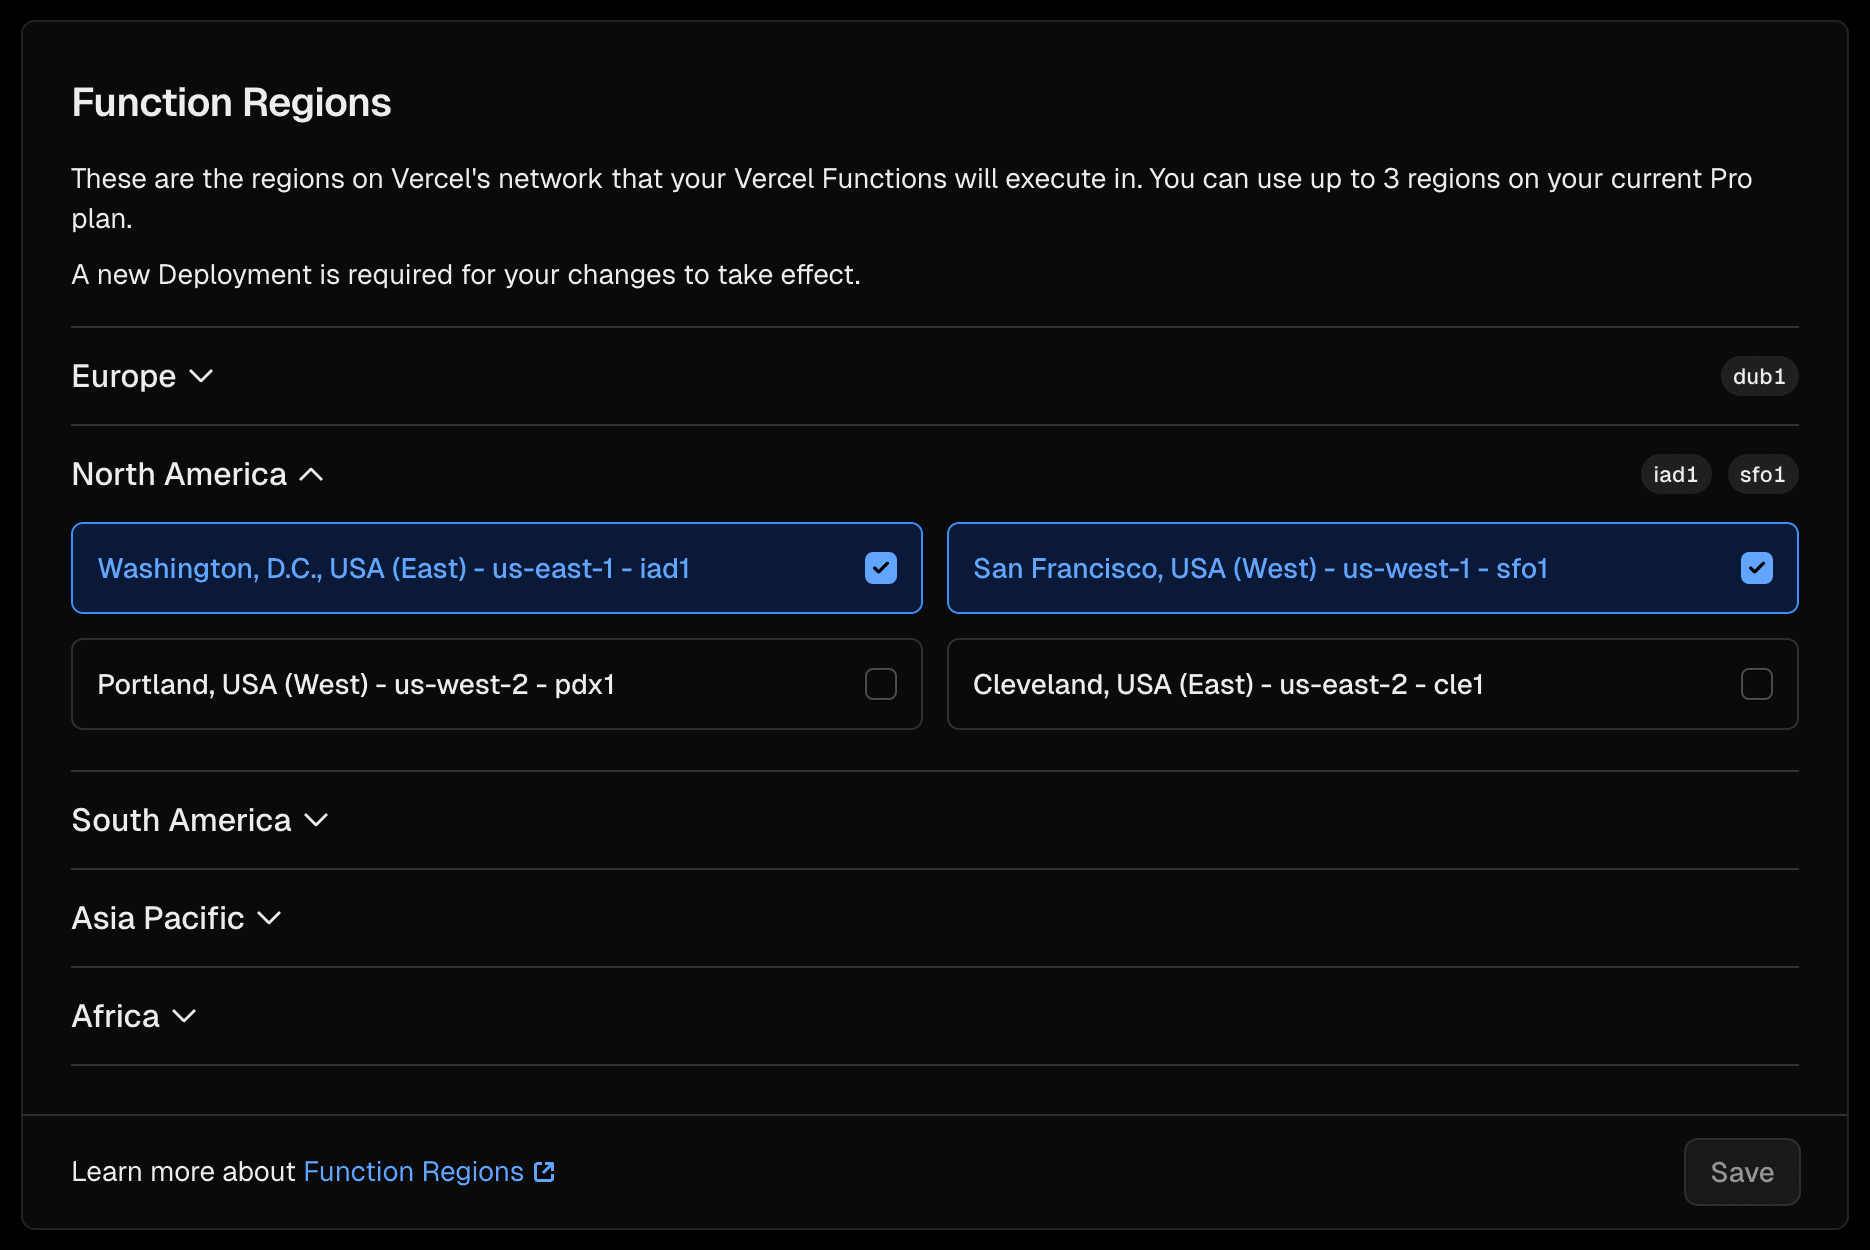Click the Function Regions heading
The height and width of the screenshot is (1250, 1870).
pos(231,101)
